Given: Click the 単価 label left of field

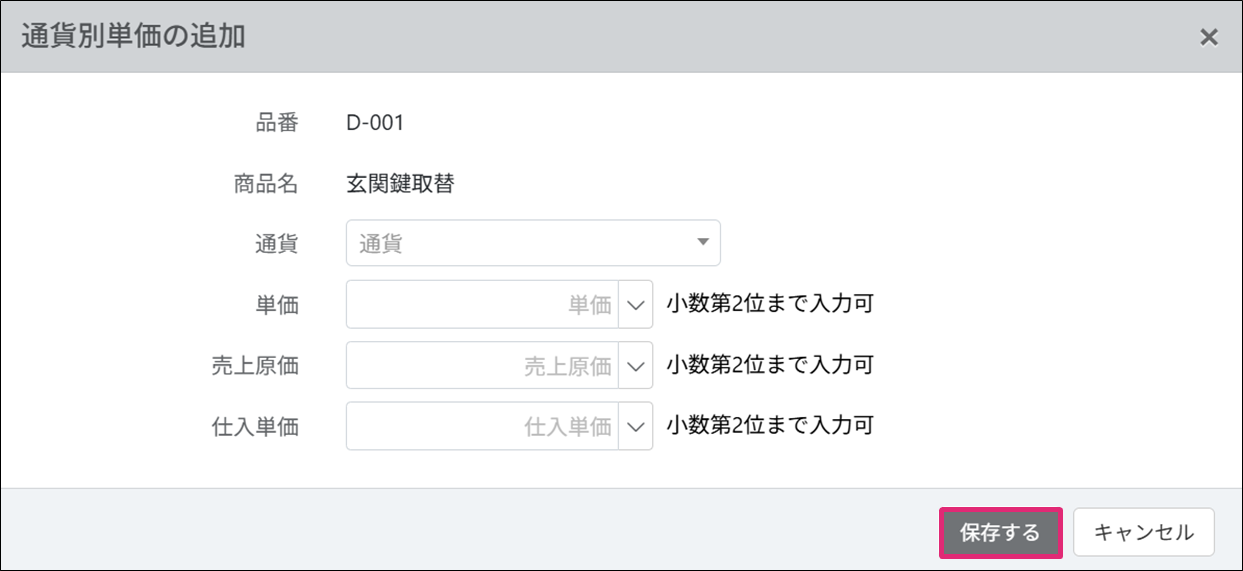Looking at the screenshot, I should [277, 305].
